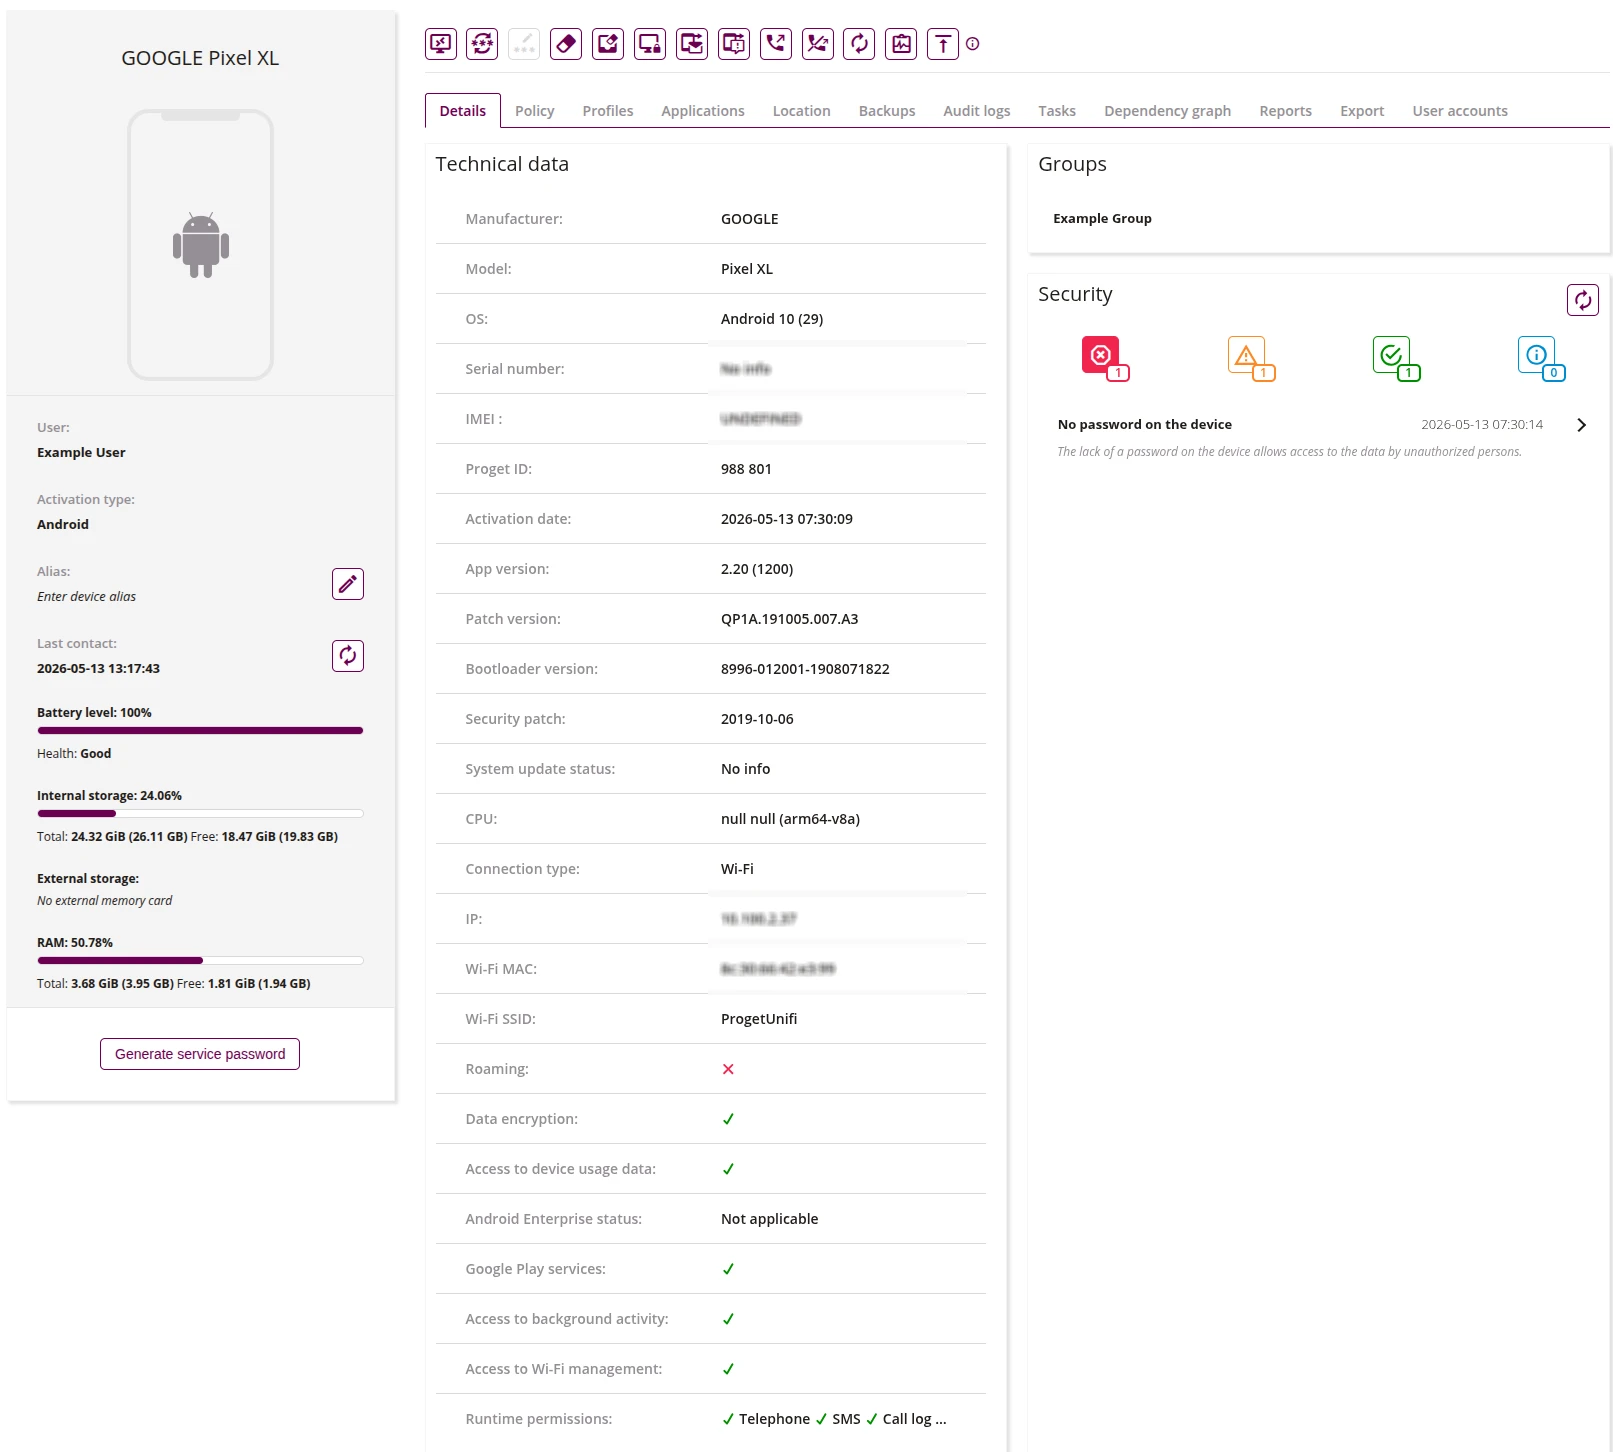Viewport: 1613px width, 1452px height.
Task: Click the remote desktop connection icon
Action: 441,44
